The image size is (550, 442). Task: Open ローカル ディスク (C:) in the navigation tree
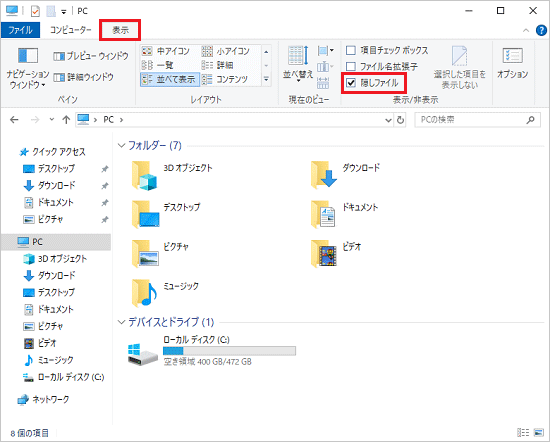63,377
